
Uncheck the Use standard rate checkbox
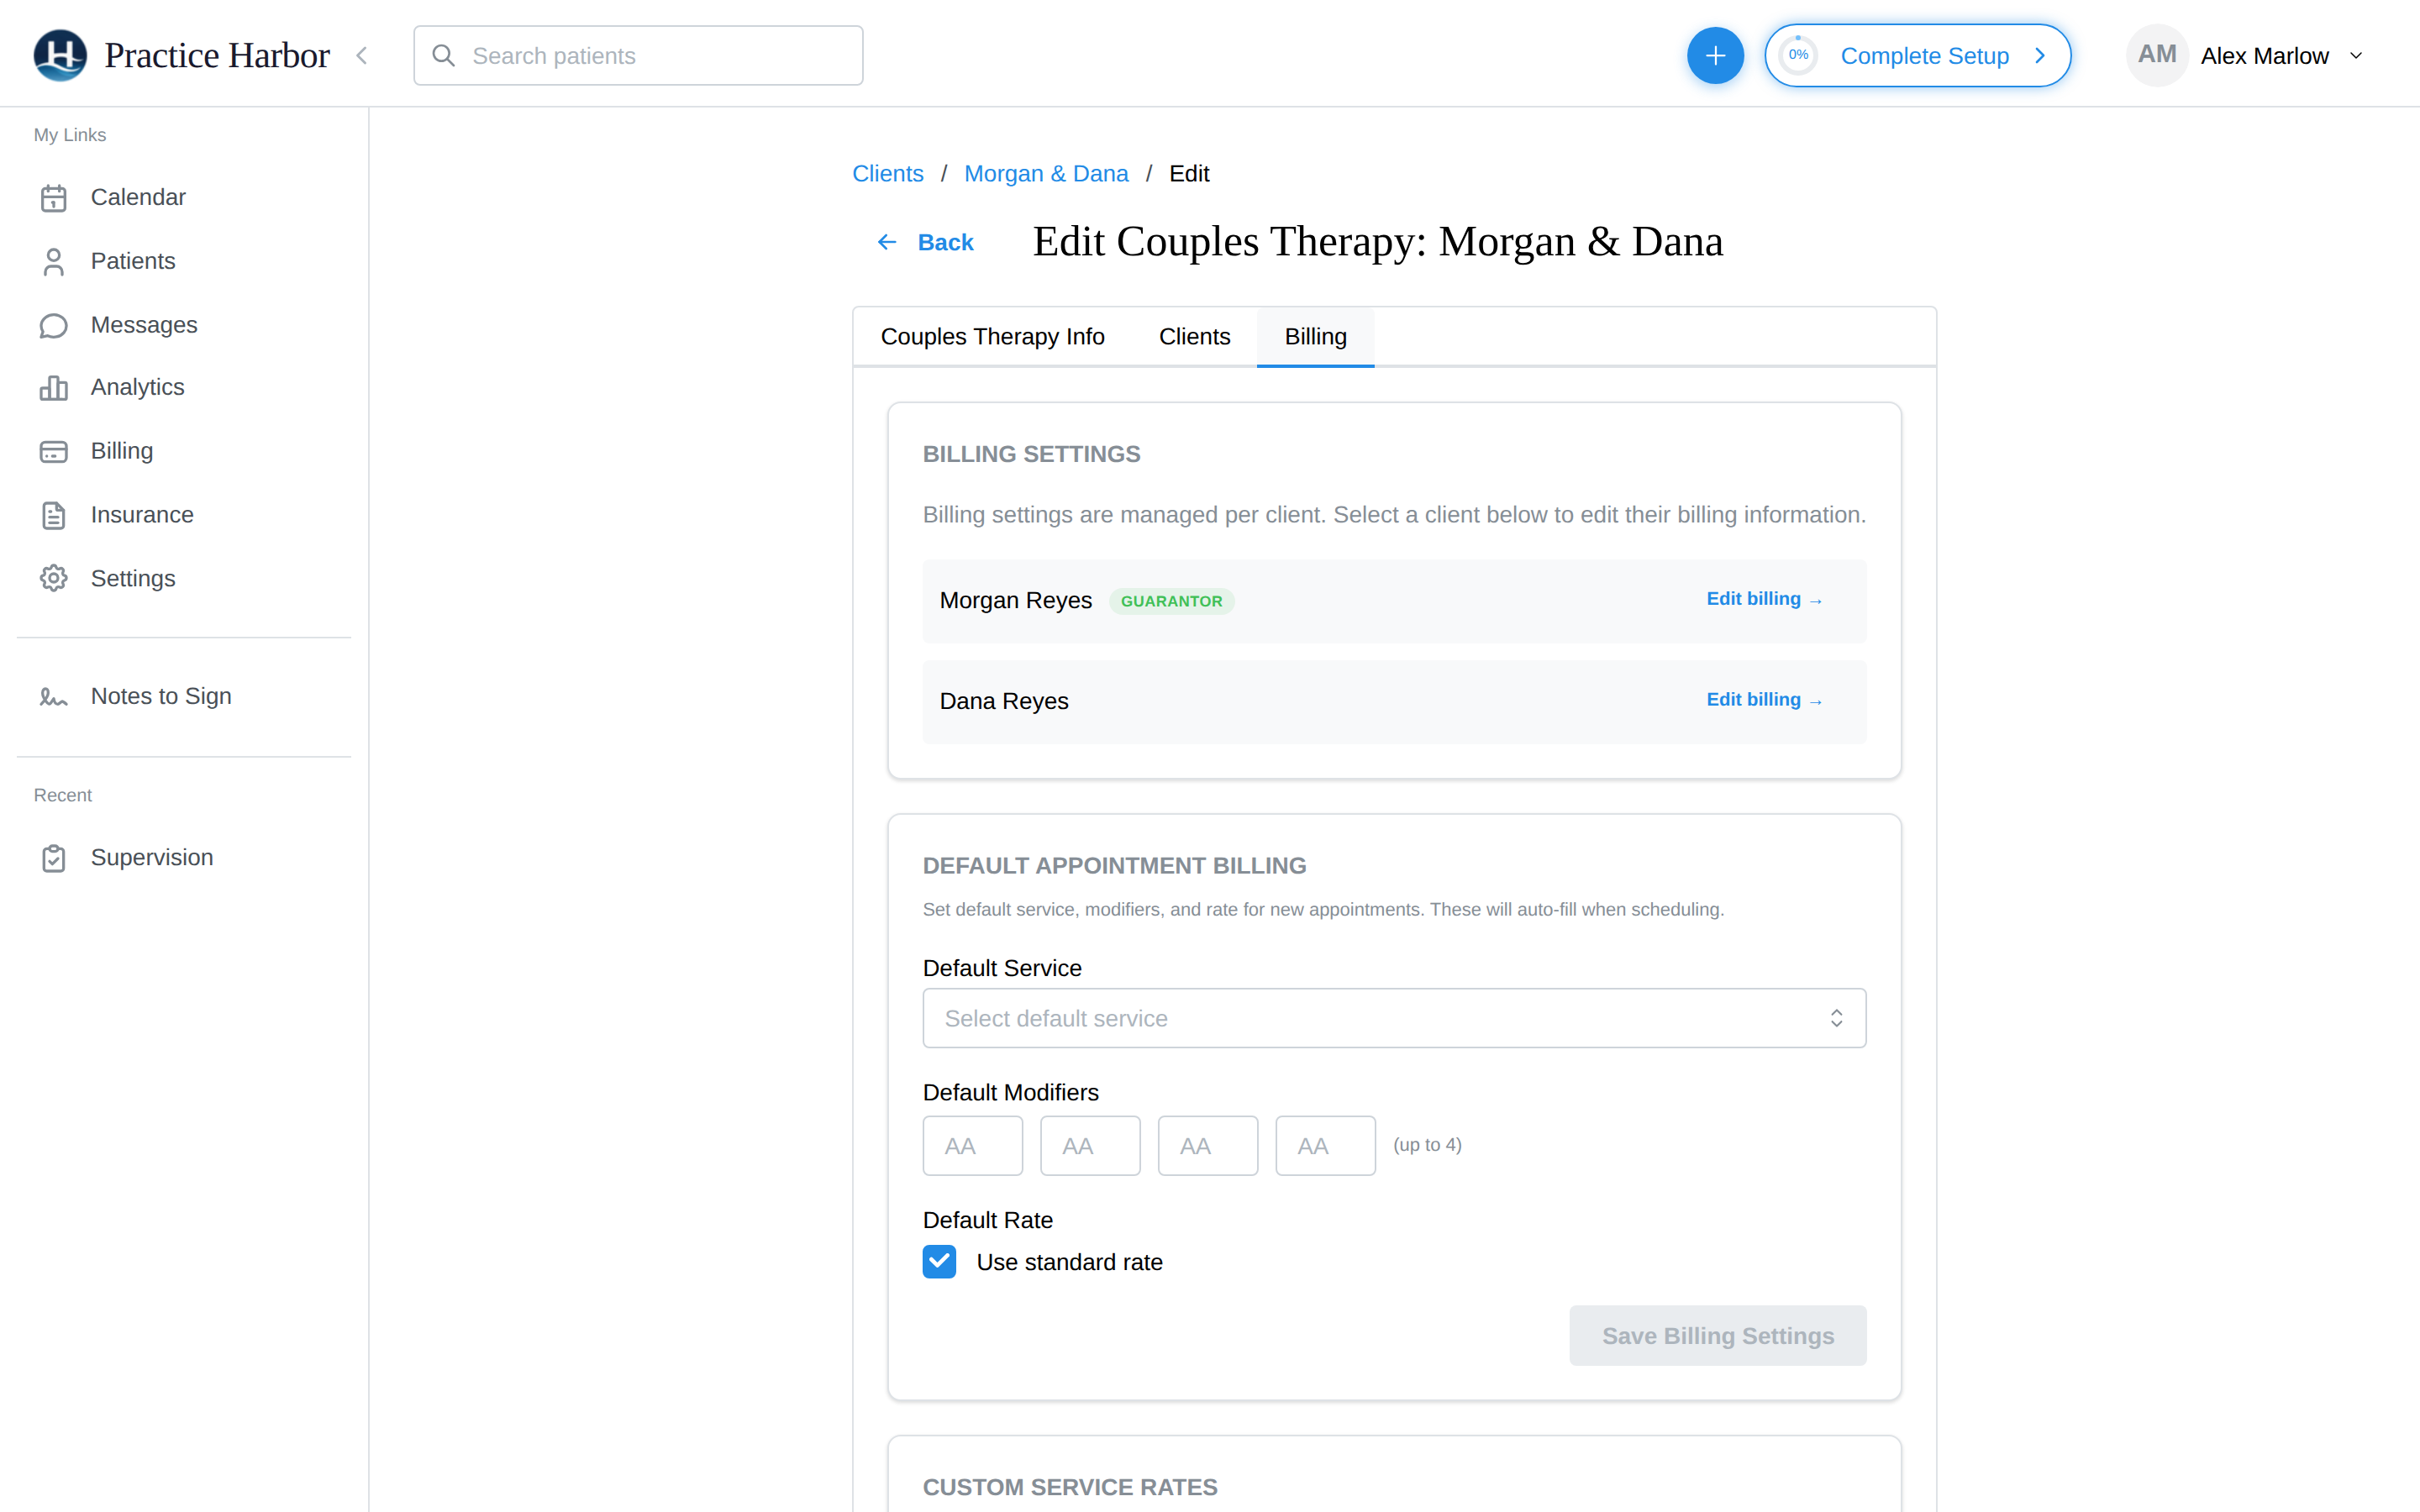coord(939,1262)
